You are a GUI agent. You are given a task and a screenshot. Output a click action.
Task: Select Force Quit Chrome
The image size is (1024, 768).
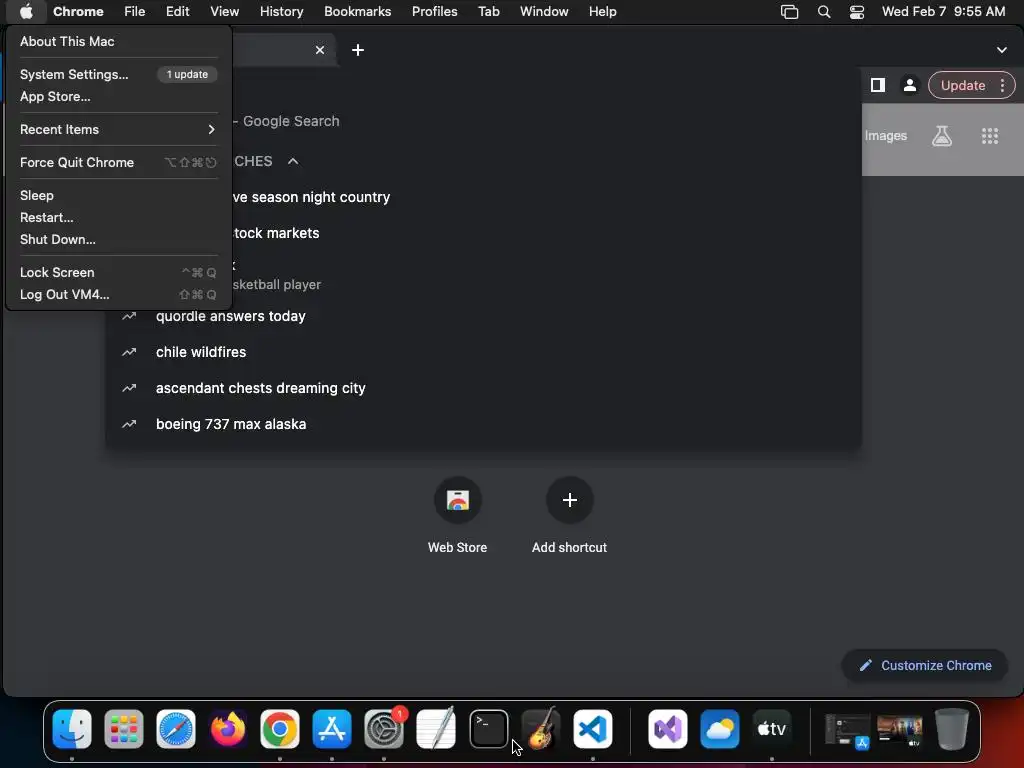coord(118,163)
